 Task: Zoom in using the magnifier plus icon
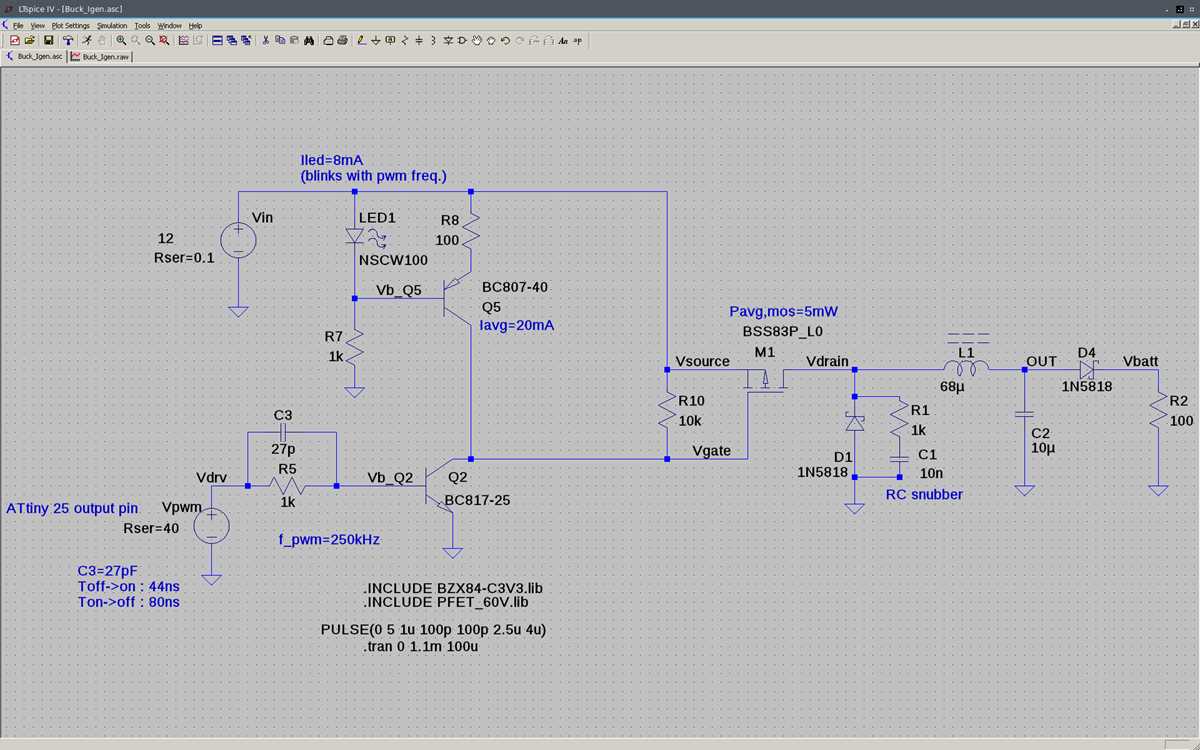(121, 40)
